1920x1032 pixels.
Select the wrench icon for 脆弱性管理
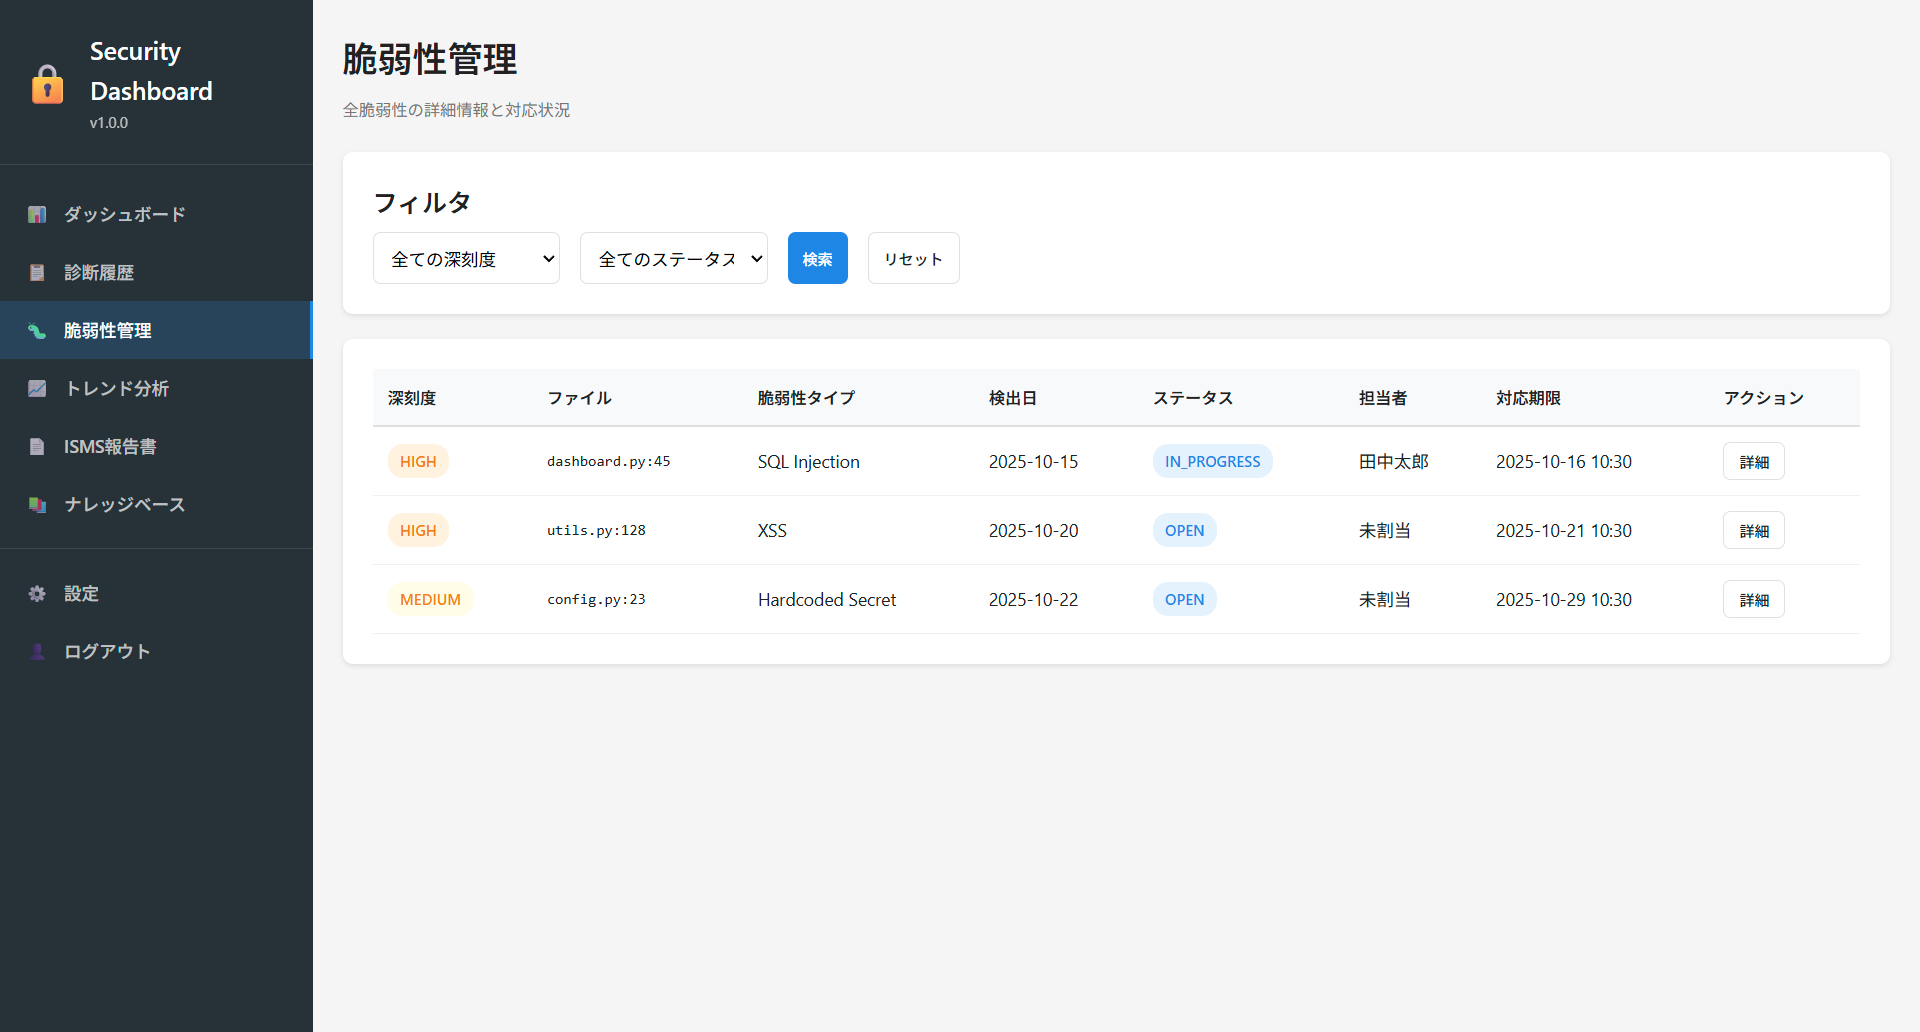coord(37,330)
